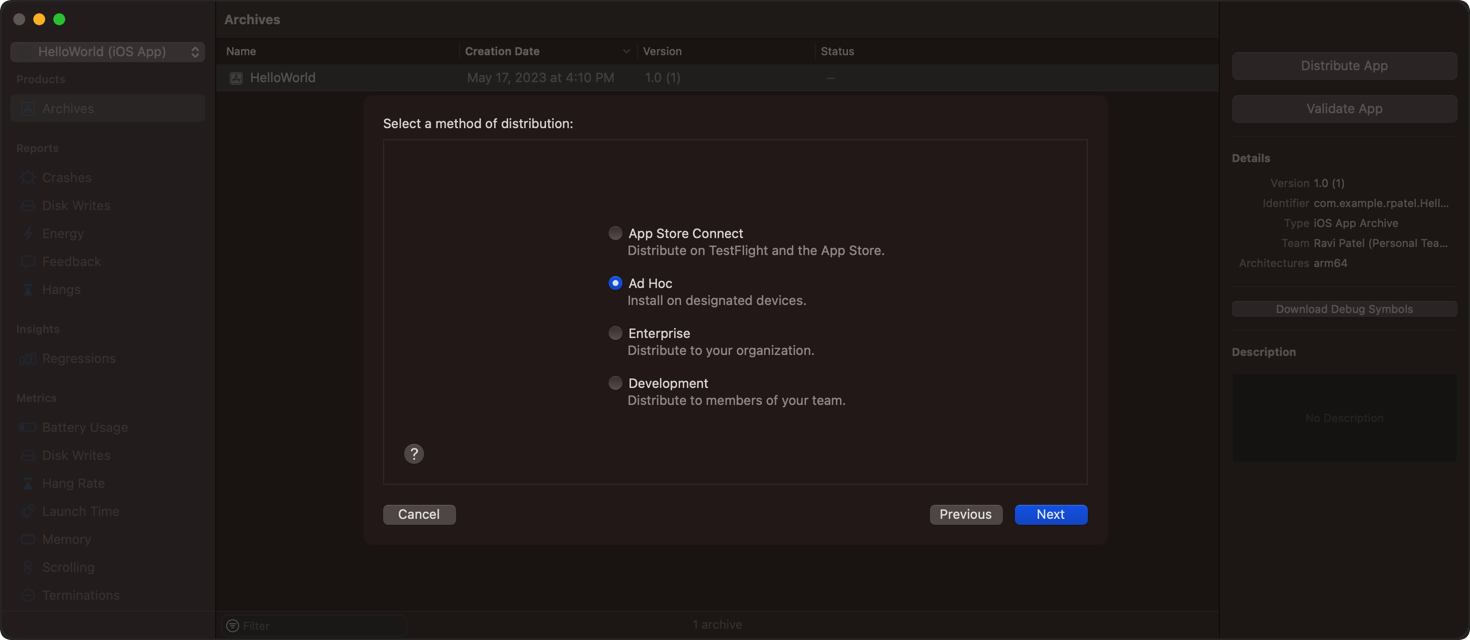The width and height of the screenshot is (1470, 640).
Task: Select the Hangs hourglass icon
Action: [x=28, y=289]
